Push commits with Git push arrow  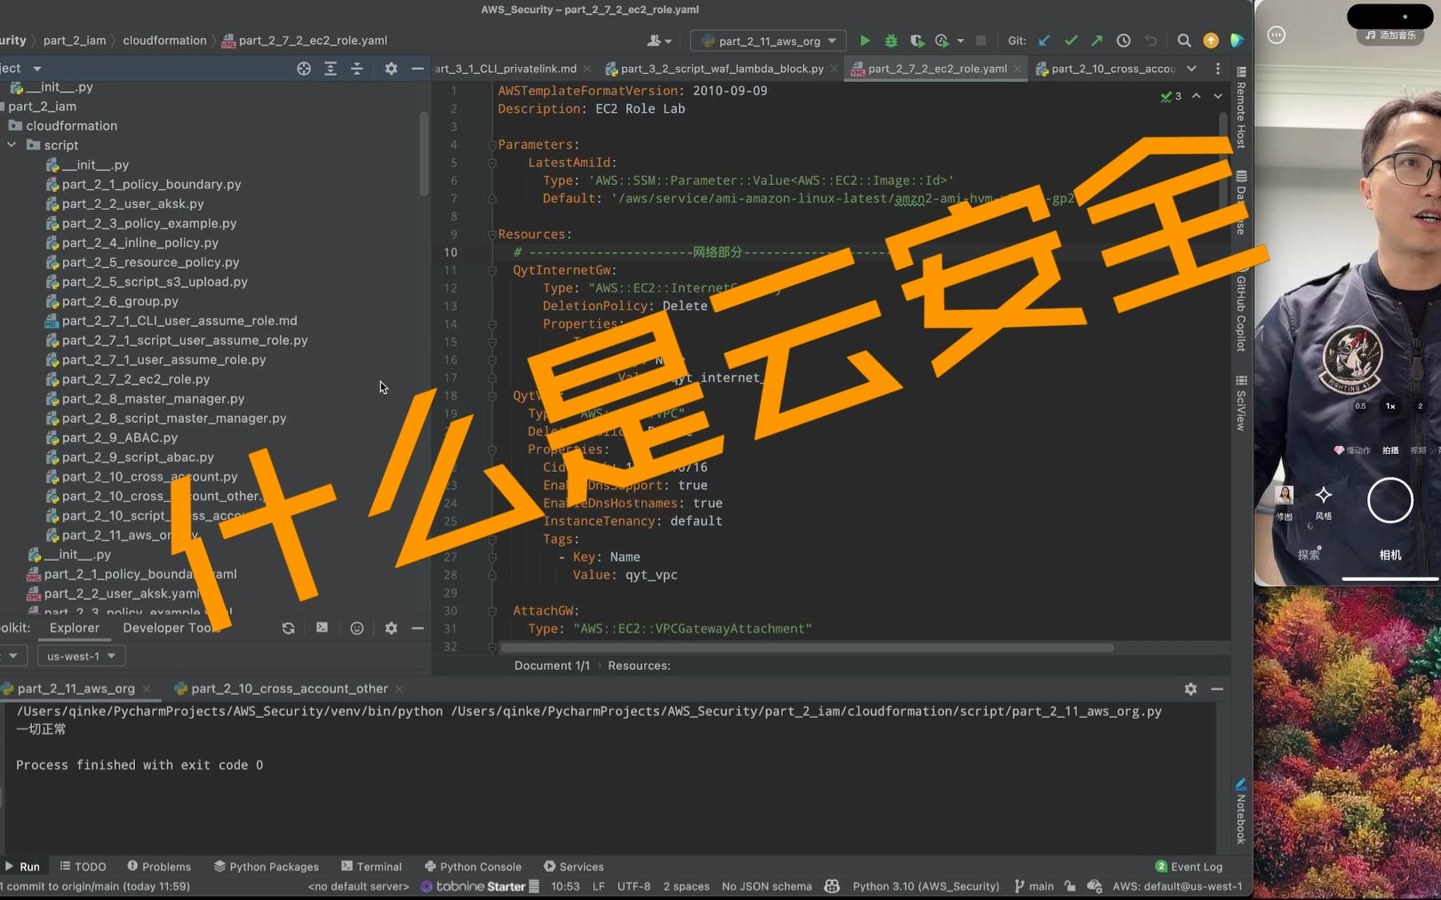pyautogui.click(x=1097, y=41)
